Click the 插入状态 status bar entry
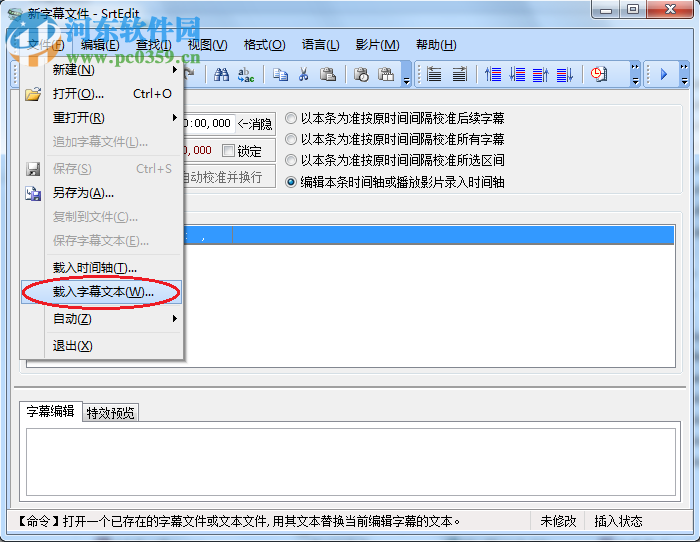The image size is (700, 542). pos(618,521)
